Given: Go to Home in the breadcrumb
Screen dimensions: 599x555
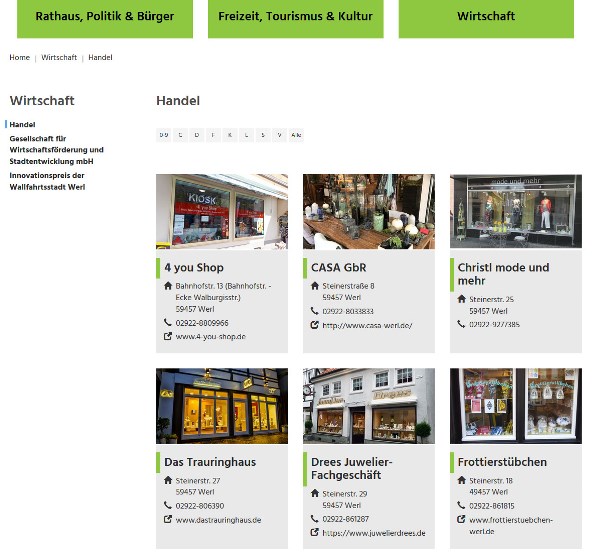Looking at the screenshot, I should 19,57.
